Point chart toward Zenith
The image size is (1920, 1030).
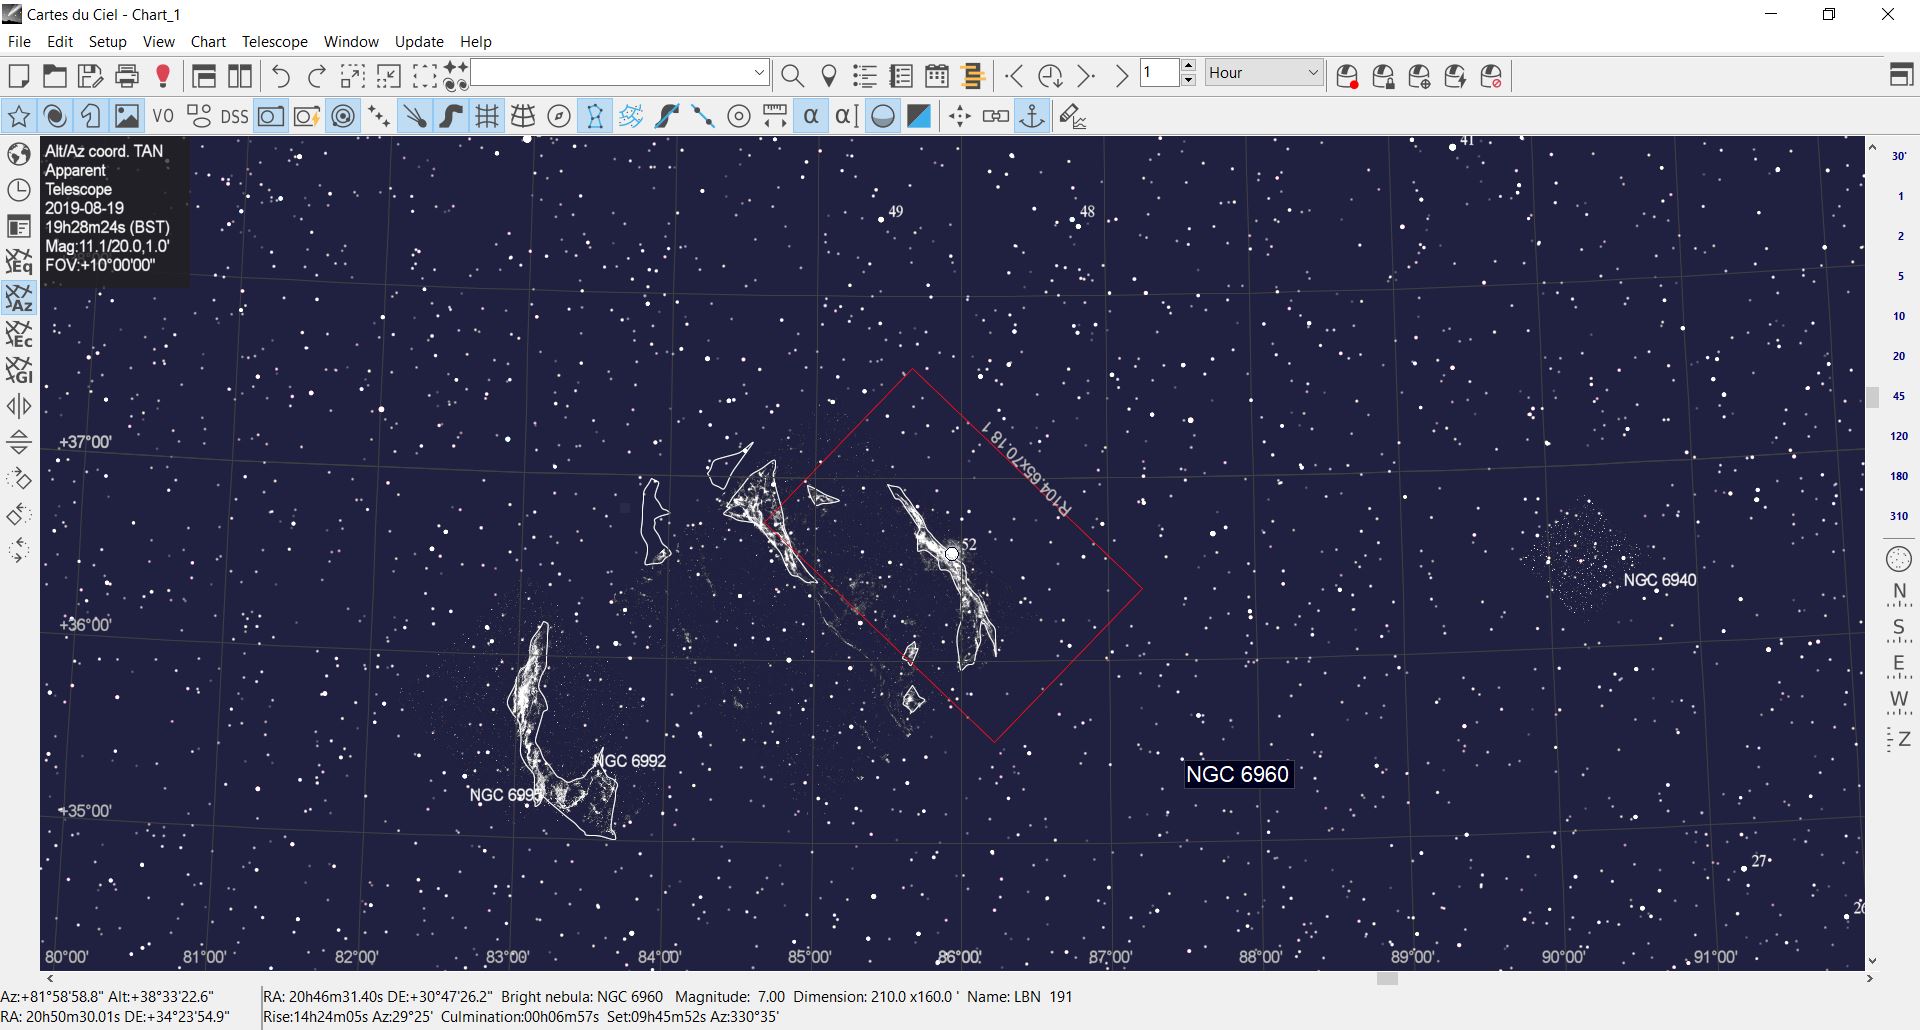tap(1899, 739)
